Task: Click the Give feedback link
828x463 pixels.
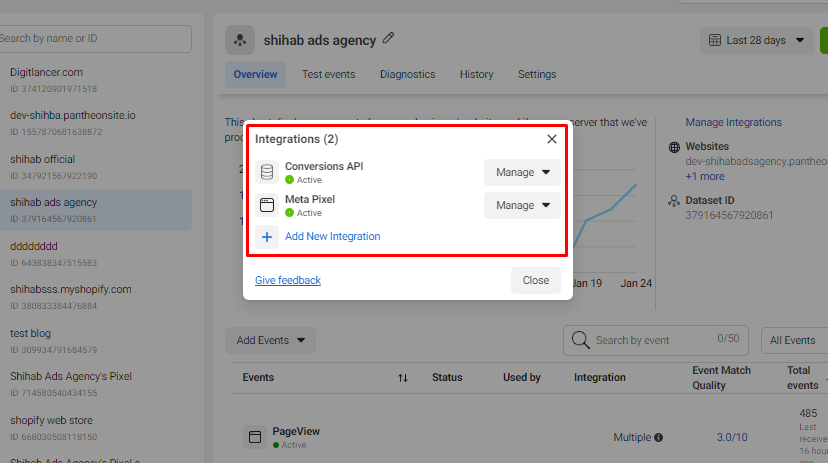Action: click(x=288, y=280)
